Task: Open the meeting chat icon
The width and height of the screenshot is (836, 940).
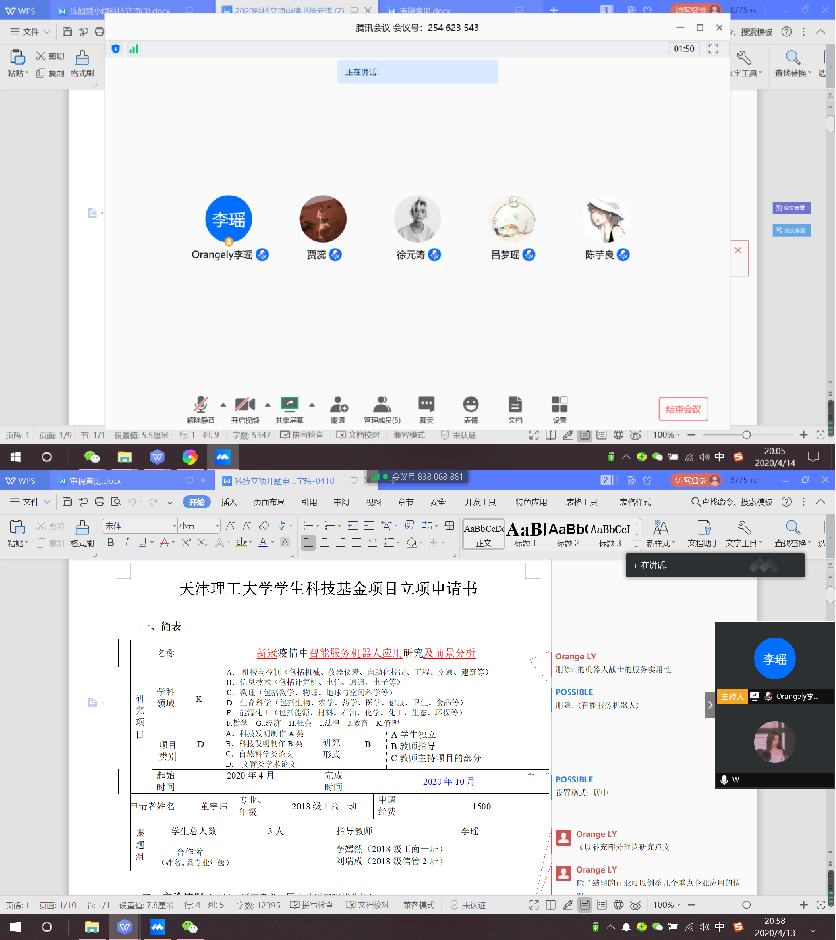Action: point(426,405)
